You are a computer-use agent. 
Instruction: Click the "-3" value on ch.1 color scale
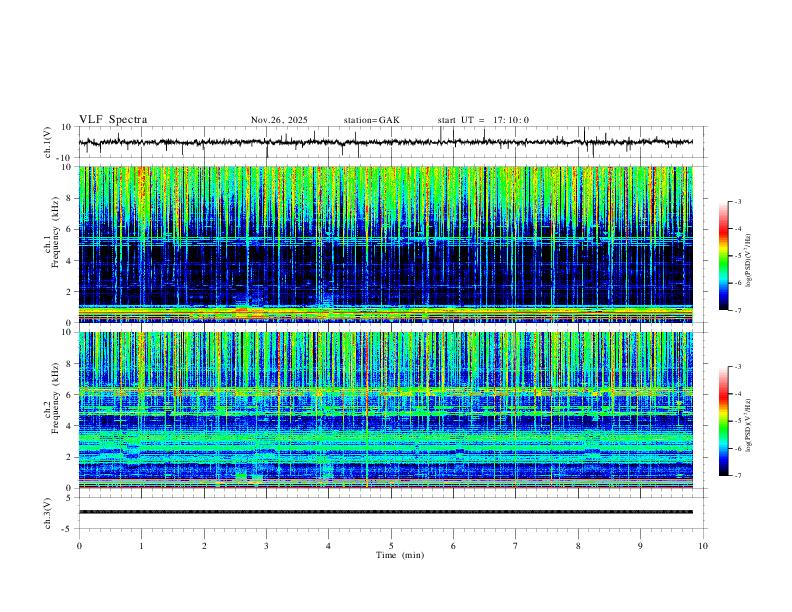pos(737,201)
